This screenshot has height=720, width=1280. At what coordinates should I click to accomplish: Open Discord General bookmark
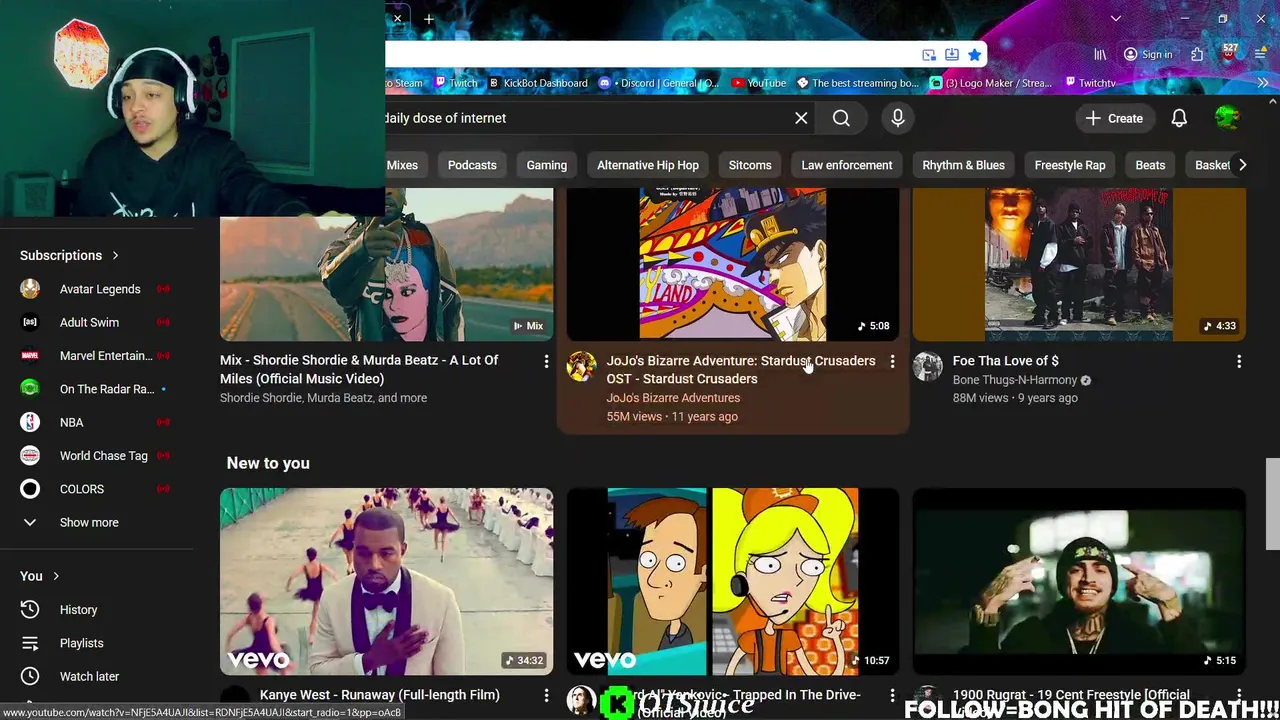tap(660, 83)
